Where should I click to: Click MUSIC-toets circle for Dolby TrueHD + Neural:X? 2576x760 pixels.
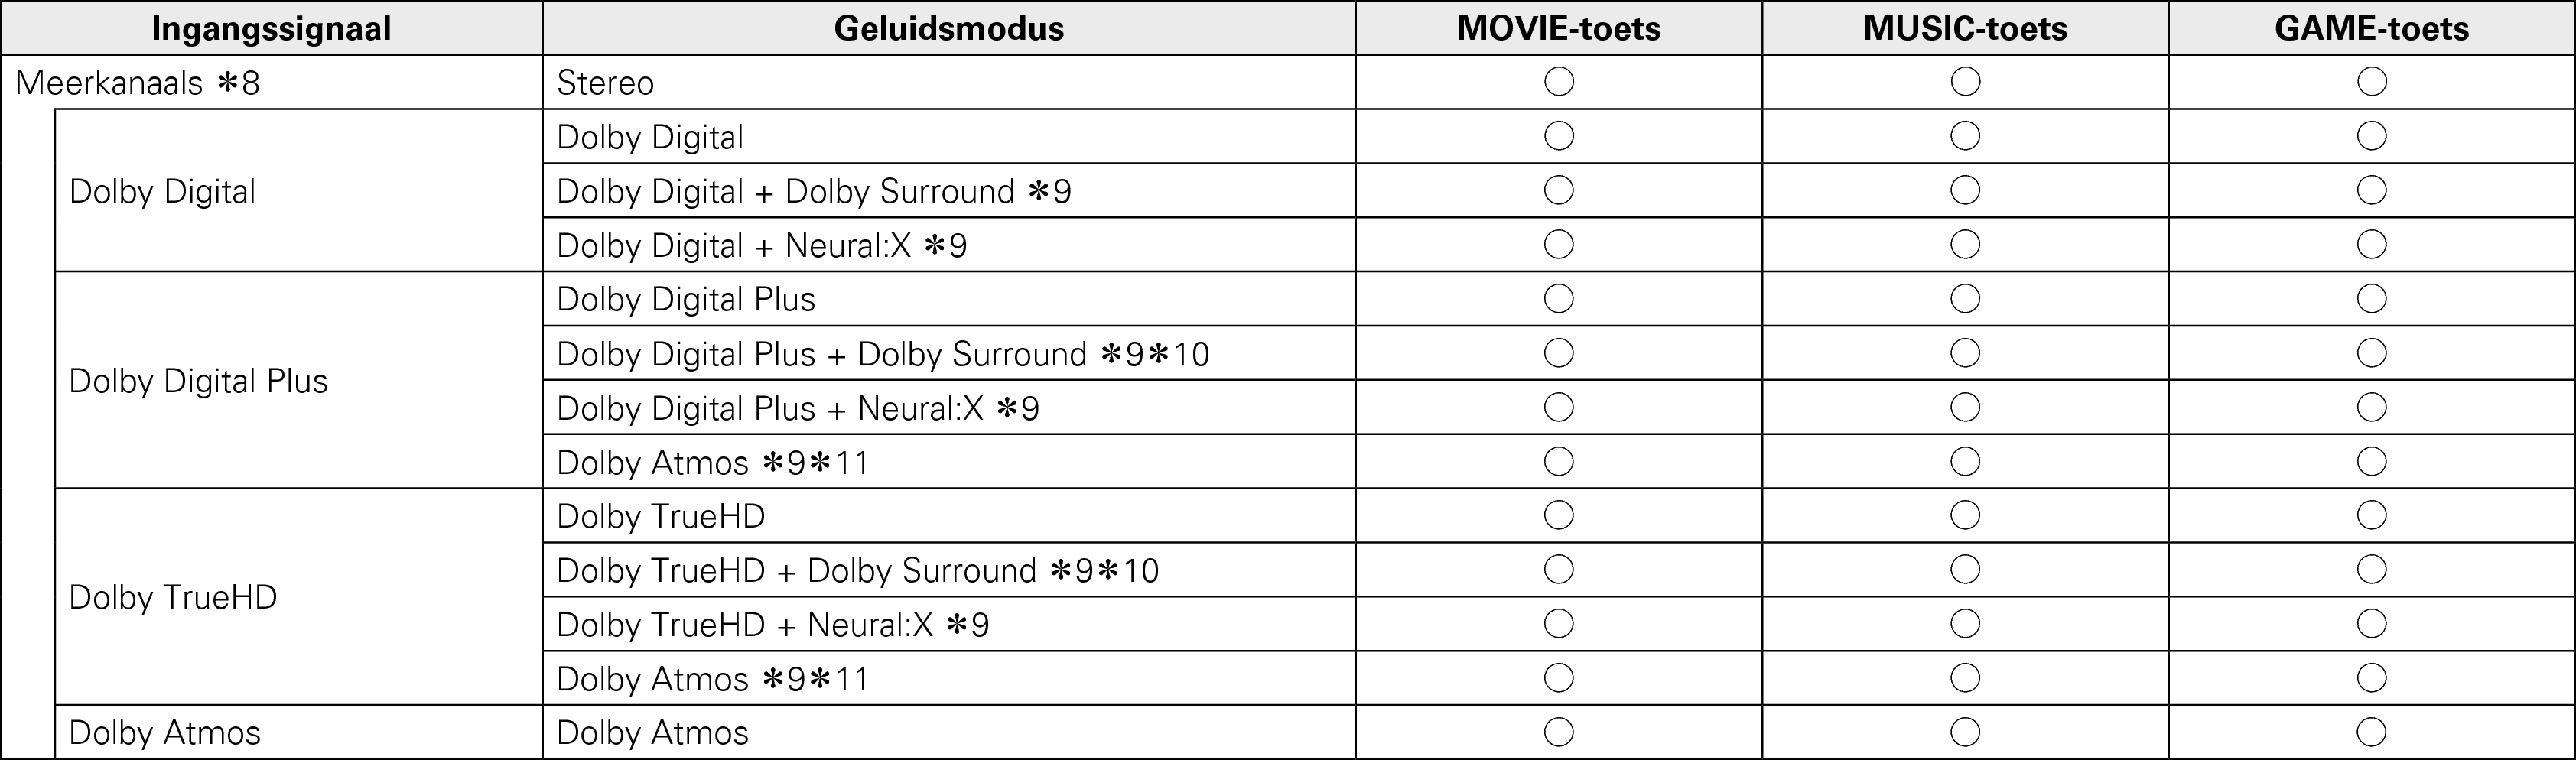click(x=1965, y=624)
